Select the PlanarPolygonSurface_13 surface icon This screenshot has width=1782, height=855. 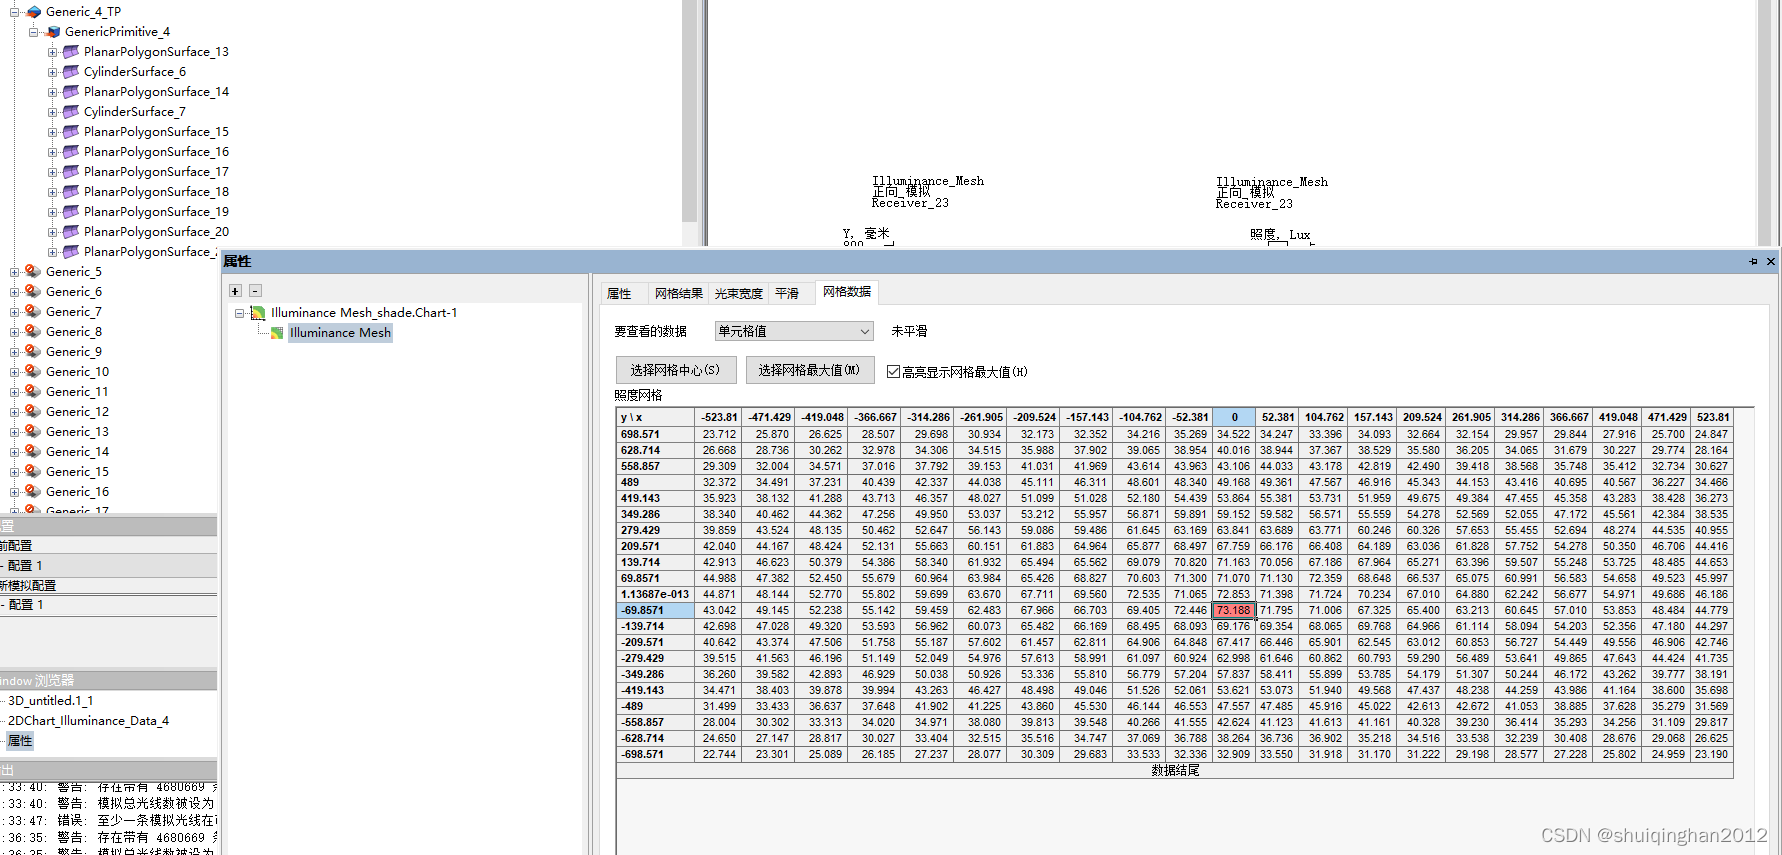click(71, 52)
